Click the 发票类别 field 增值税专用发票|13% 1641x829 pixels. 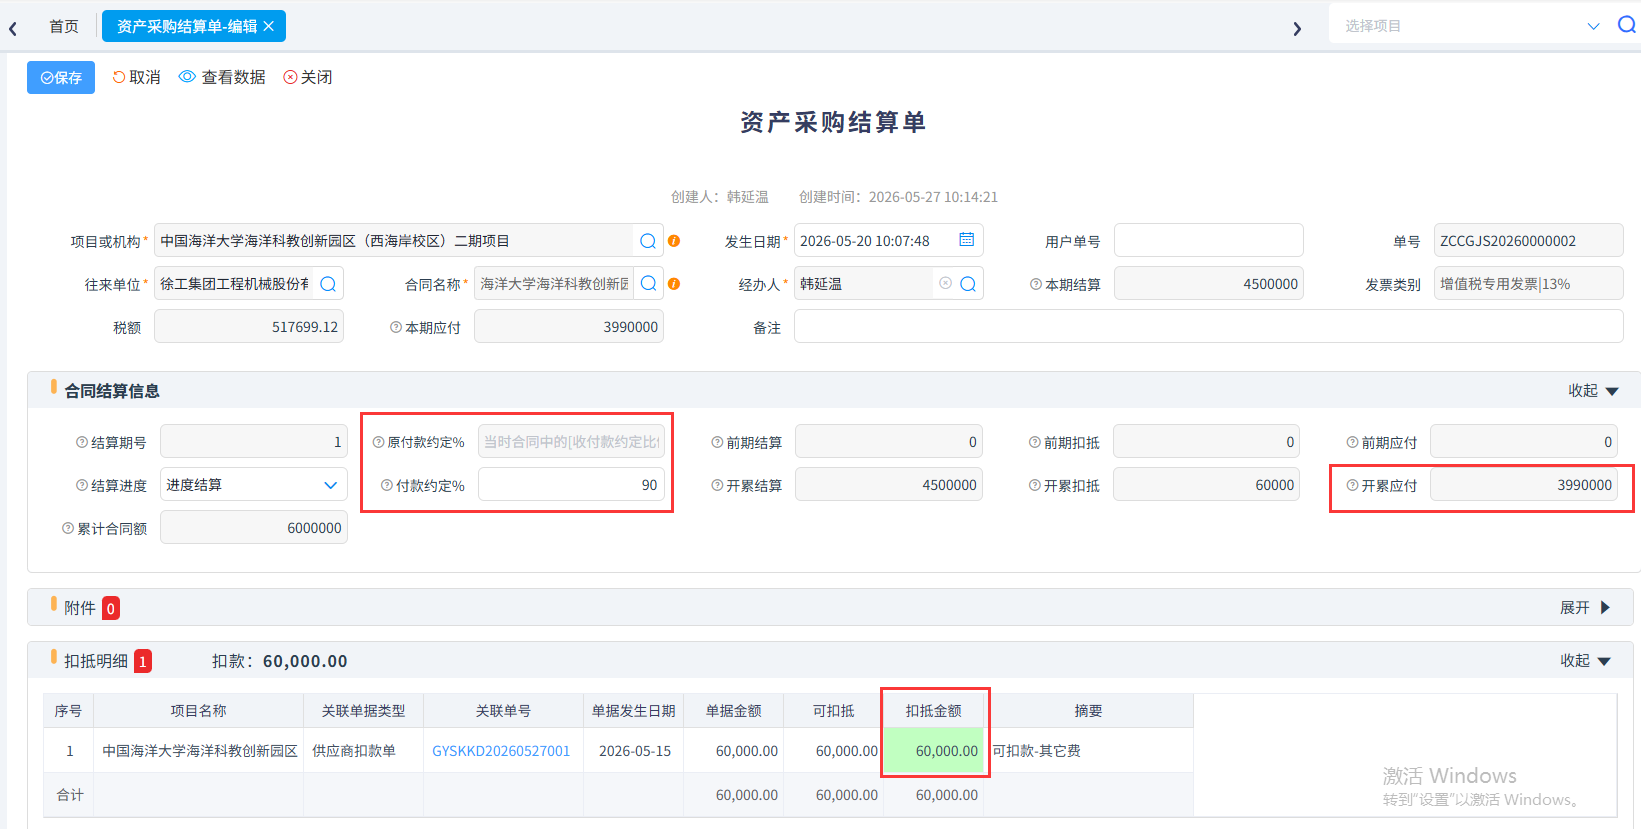click(x=1528, y=284)
